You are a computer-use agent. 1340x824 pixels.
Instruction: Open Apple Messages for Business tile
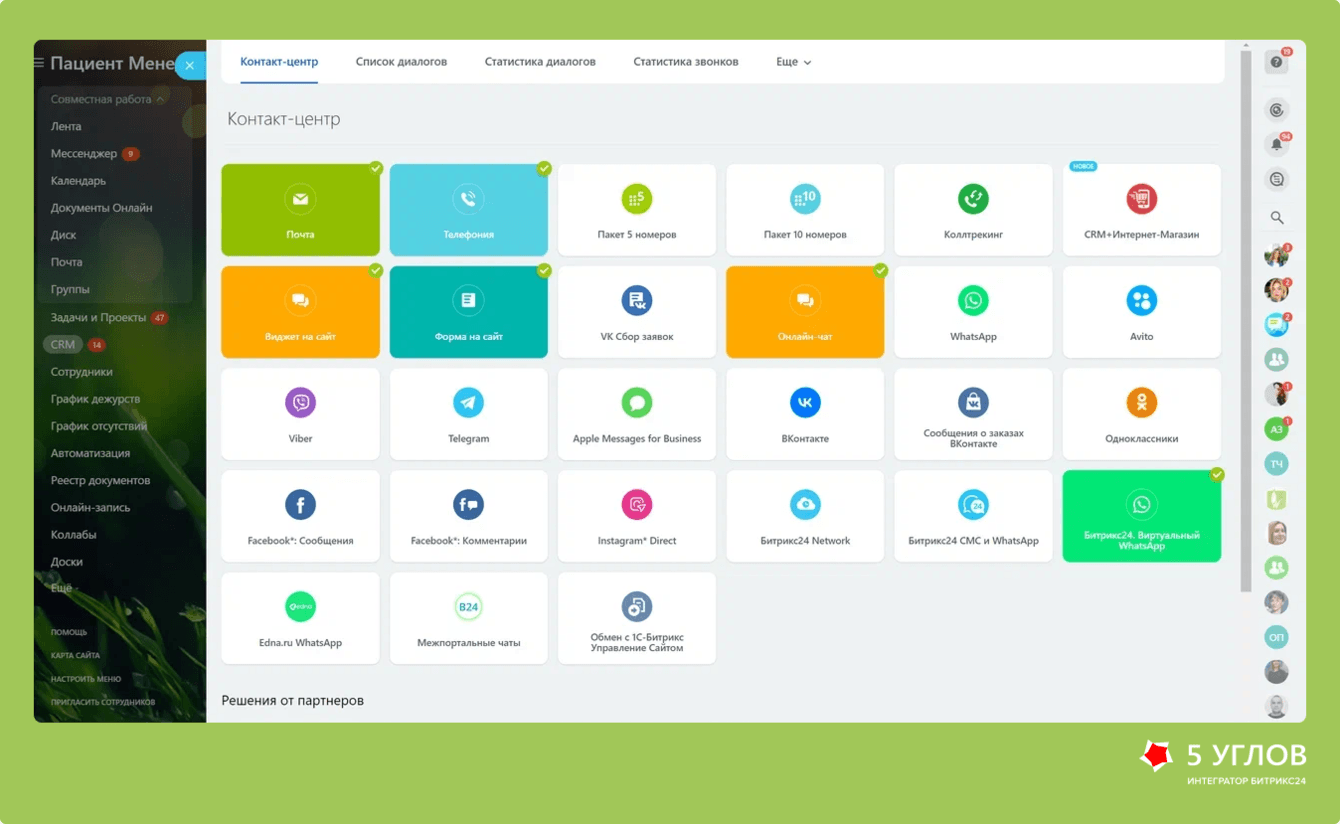point(637,414)
